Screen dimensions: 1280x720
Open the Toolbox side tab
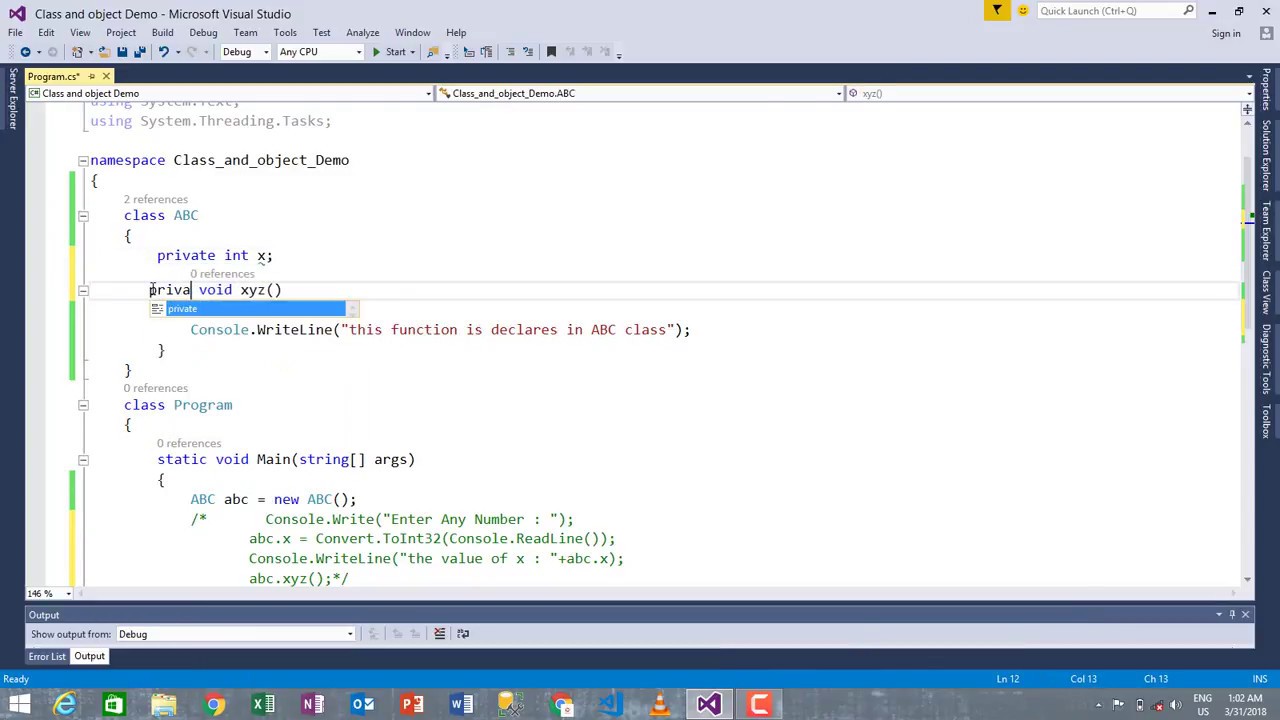click(1266, 422)
